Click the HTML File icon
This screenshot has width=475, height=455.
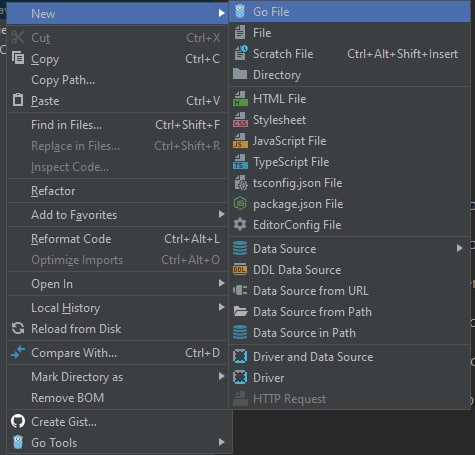240,99
